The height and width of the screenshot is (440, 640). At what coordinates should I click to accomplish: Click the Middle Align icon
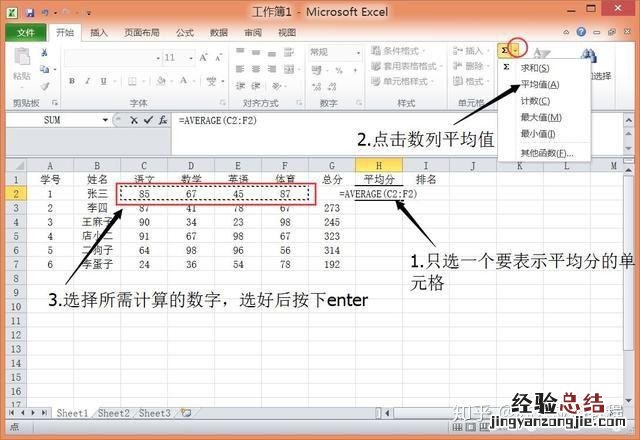click(x=256, y=52)
